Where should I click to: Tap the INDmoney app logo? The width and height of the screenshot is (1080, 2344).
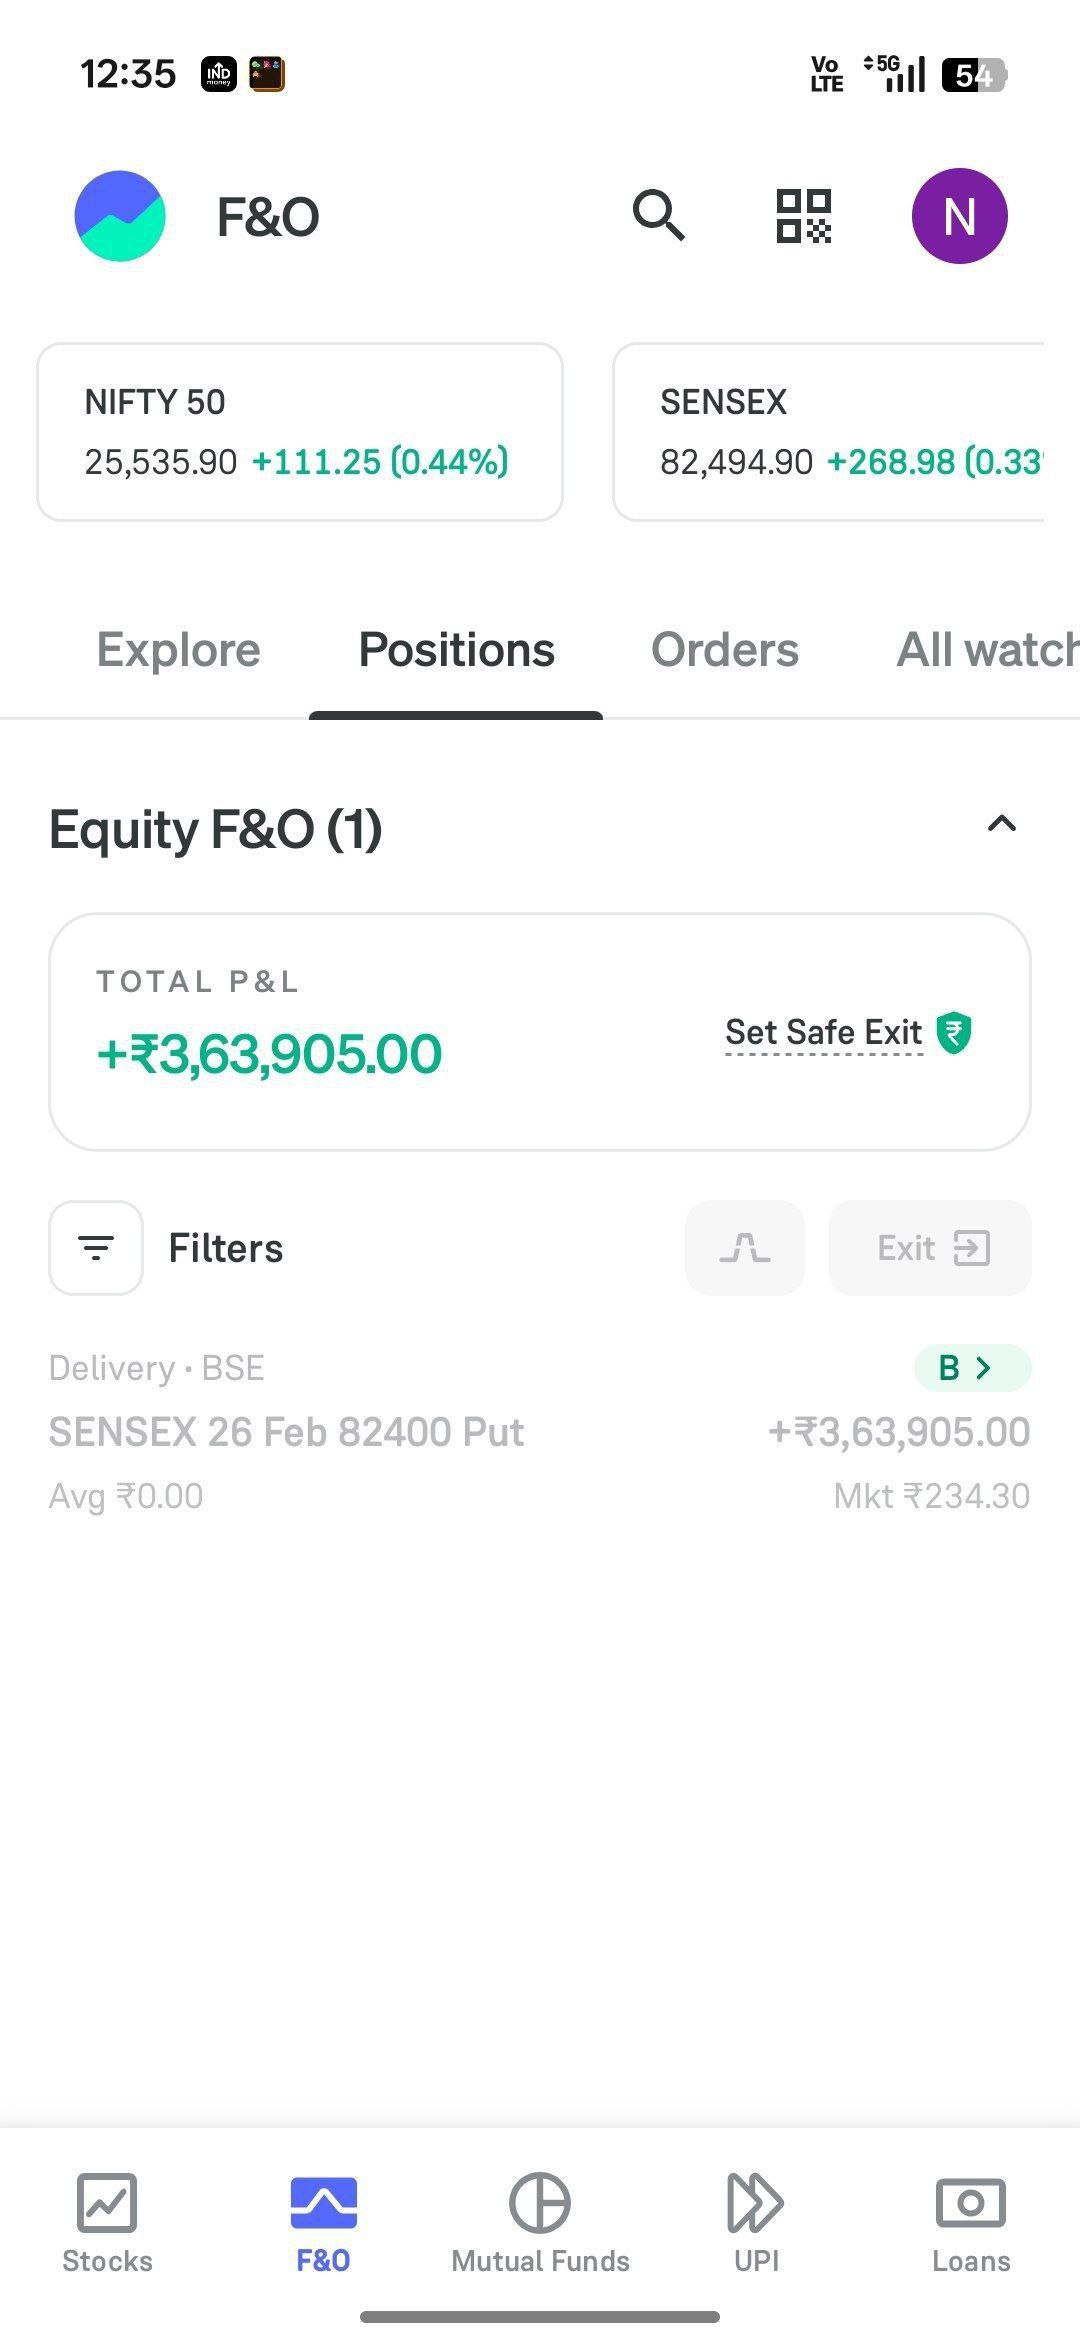pos(120,216)
